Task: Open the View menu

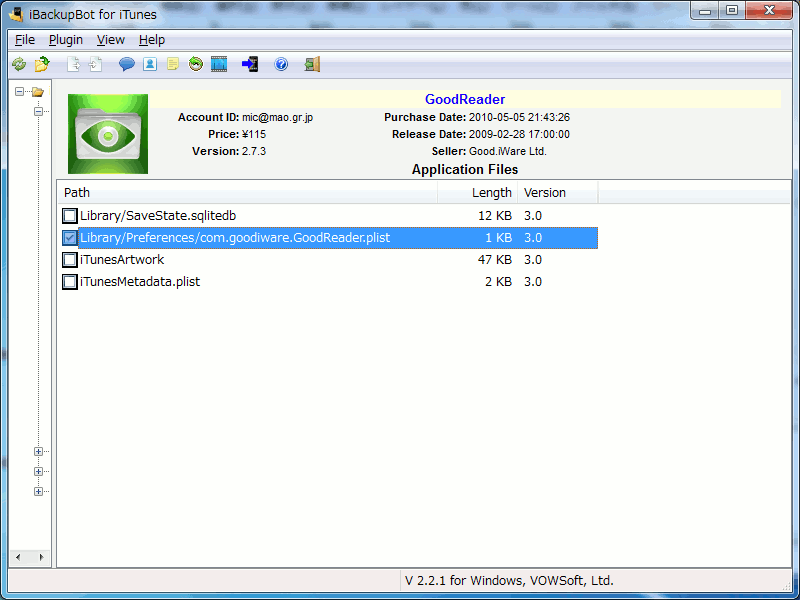Action: (x=111, y=40)
